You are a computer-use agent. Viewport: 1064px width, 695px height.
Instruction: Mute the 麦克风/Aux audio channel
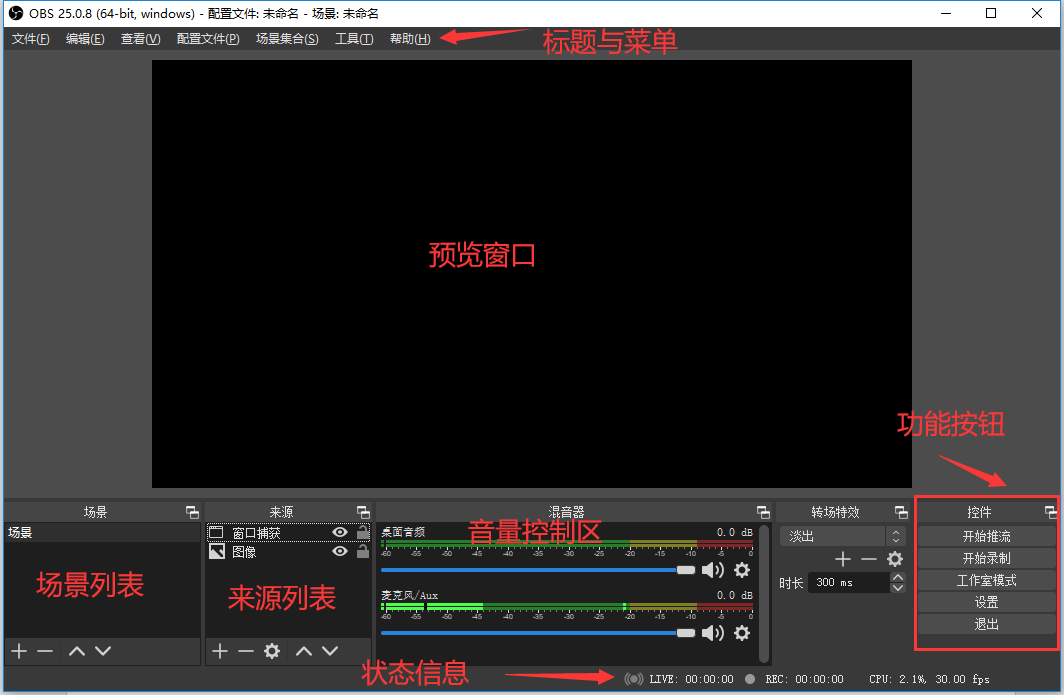click(712, 633)
